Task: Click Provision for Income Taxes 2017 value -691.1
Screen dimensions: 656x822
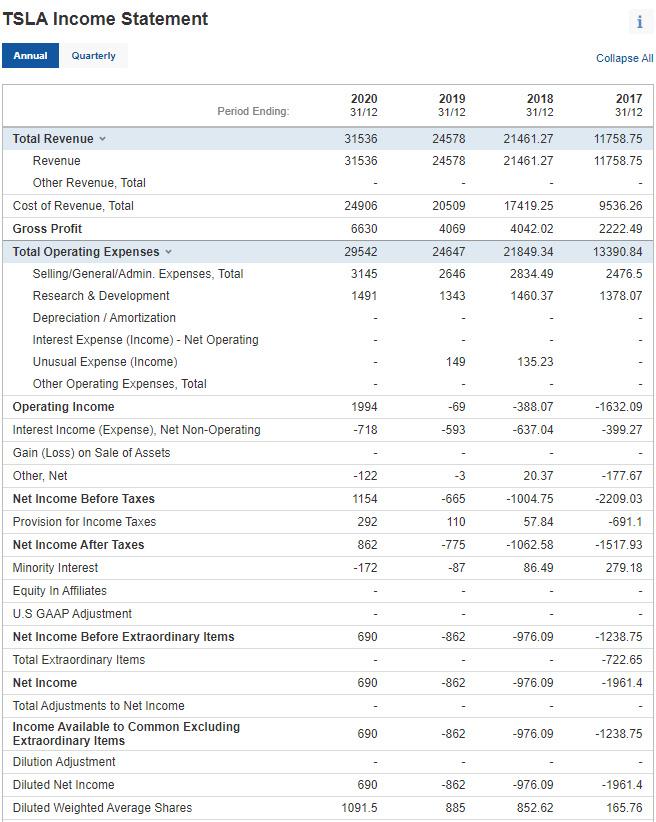Action: coord(625,523)
